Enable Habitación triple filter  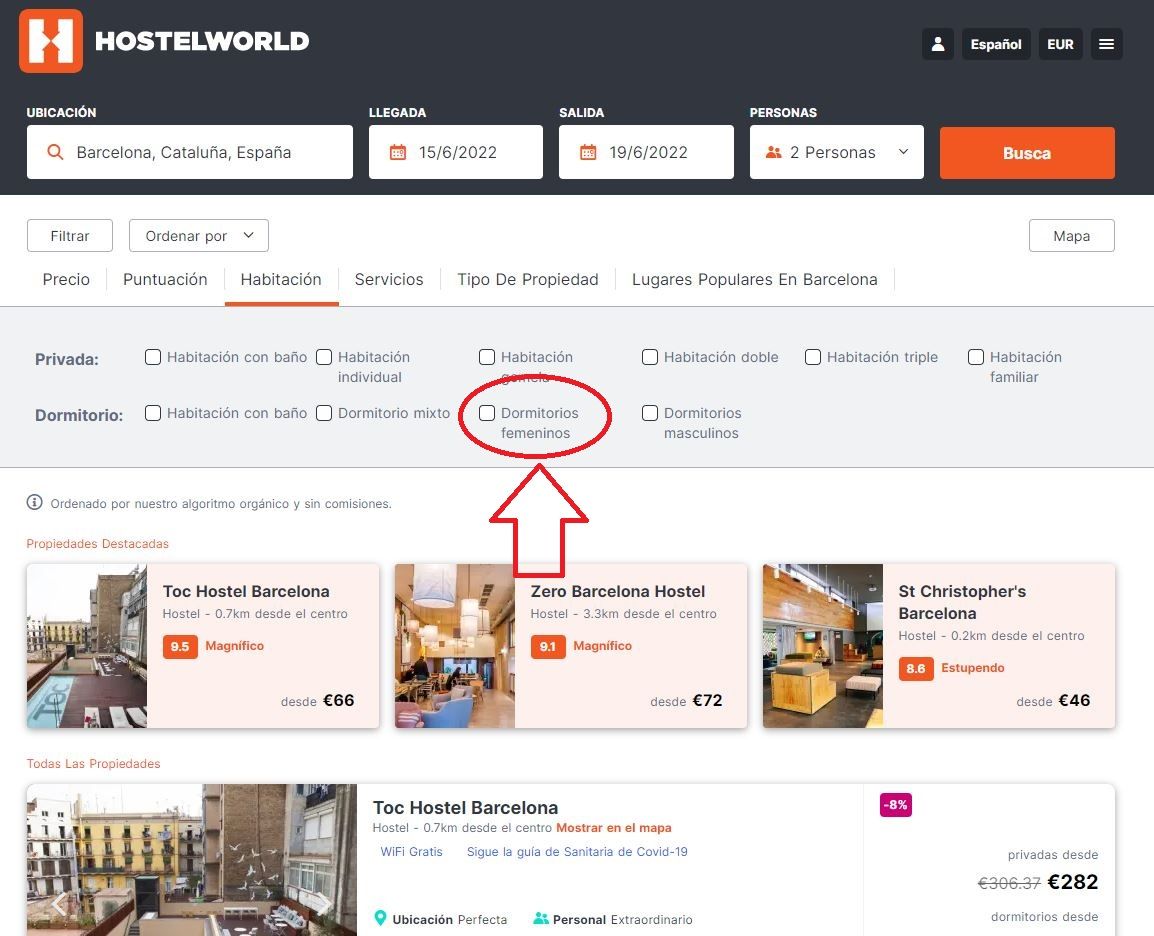click(813, 357)
